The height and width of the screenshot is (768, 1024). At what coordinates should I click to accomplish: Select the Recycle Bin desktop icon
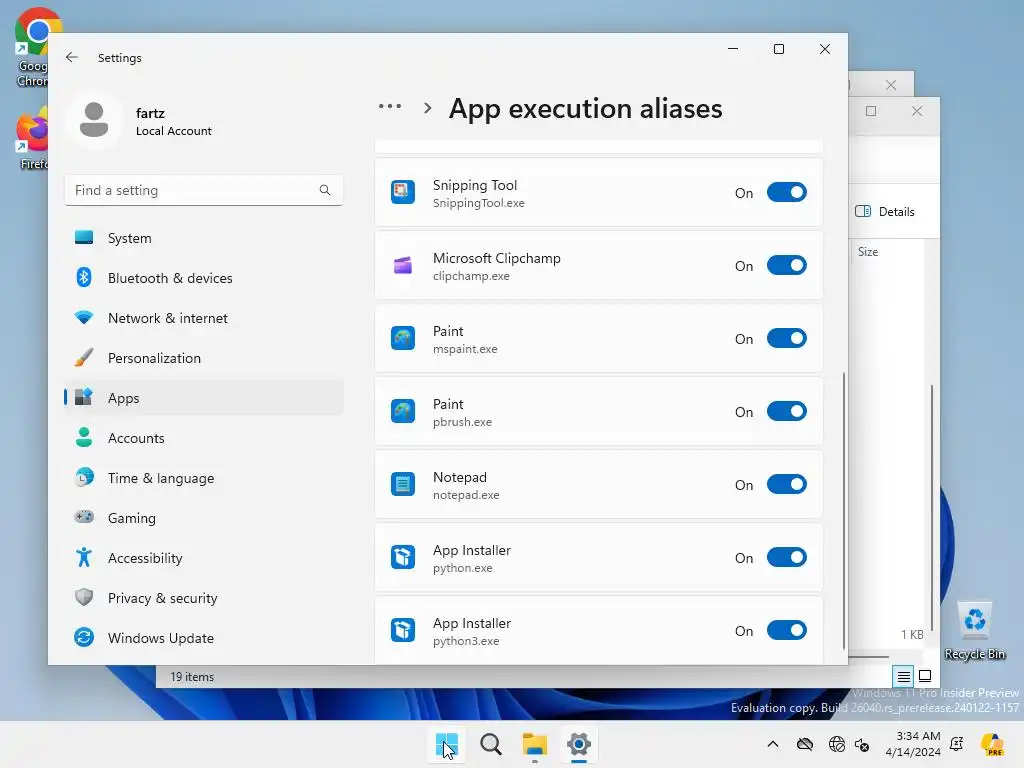975,630
